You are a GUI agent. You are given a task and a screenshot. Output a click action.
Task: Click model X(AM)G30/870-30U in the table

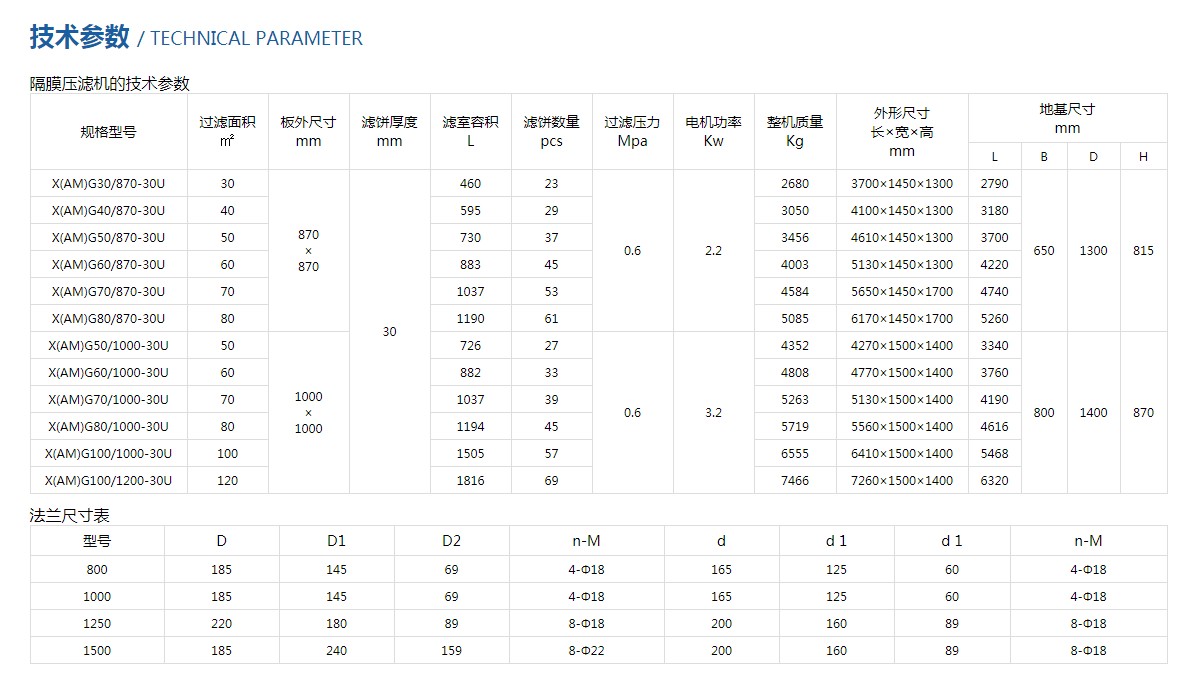coord(108,184)
